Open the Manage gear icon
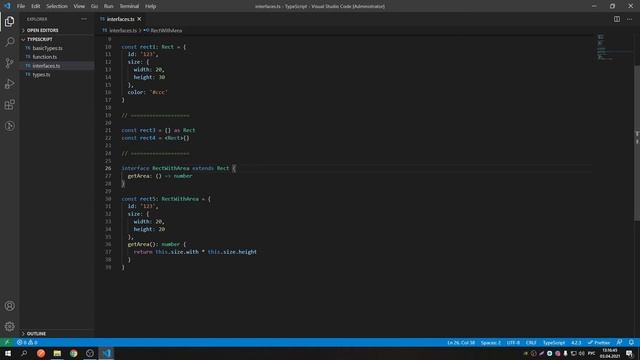This screenshot has width=640, height=360. tap(9, 327)
